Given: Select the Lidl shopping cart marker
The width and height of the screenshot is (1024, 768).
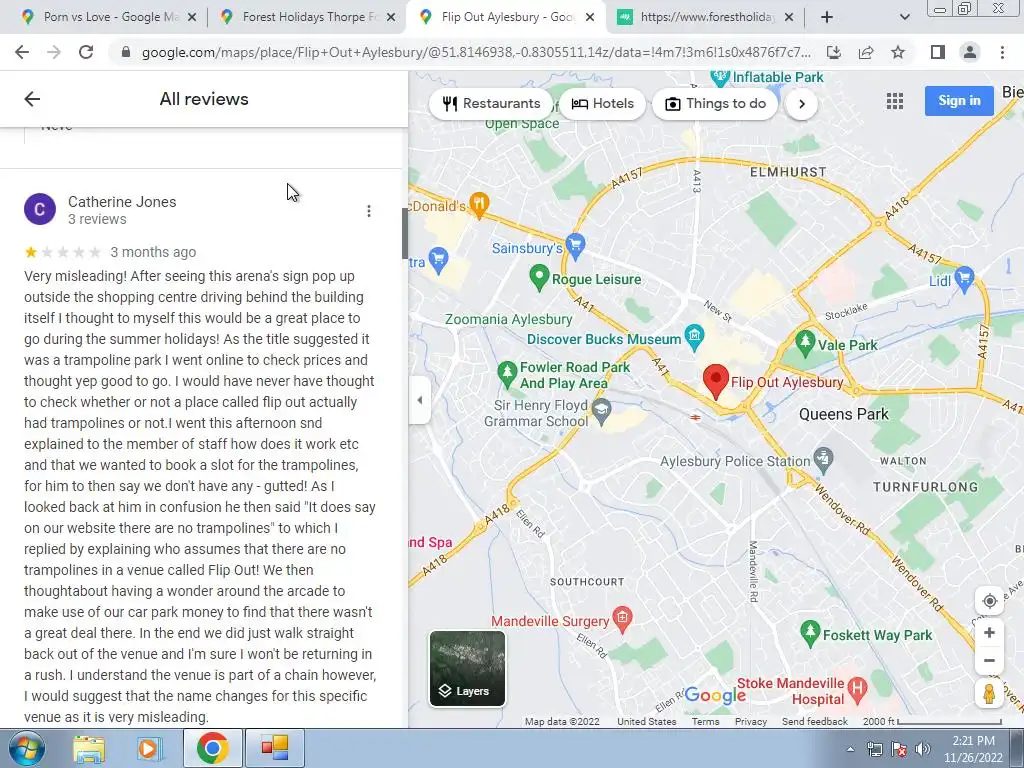Looking at the screenshot, I should (x=964, y=278).
